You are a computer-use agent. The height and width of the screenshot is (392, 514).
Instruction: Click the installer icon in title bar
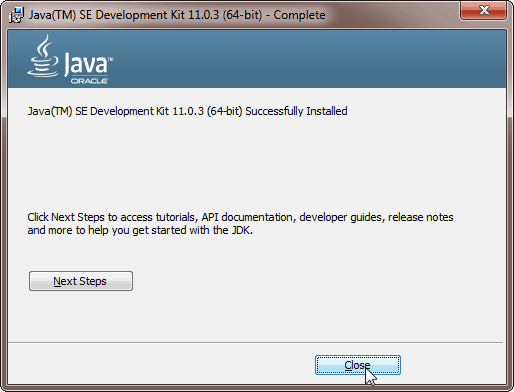point(16,15)
